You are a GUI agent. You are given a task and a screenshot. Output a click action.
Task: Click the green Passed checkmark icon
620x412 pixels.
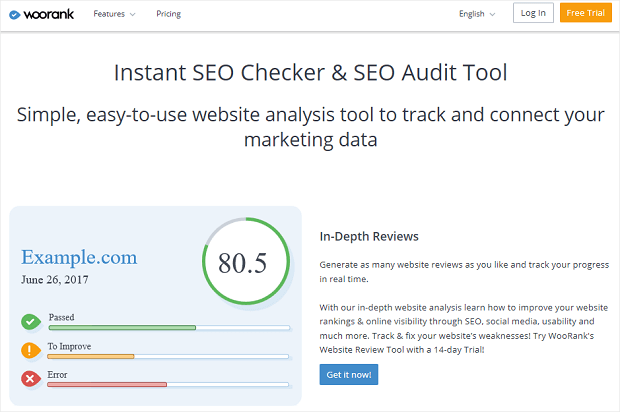31,321
